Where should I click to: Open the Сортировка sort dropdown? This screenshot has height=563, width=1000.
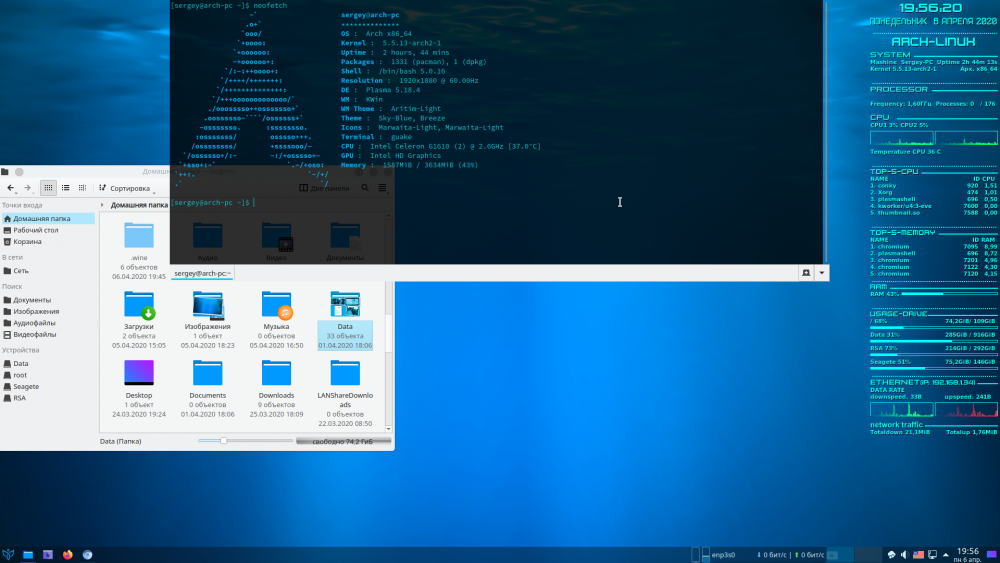pos(128,188)
